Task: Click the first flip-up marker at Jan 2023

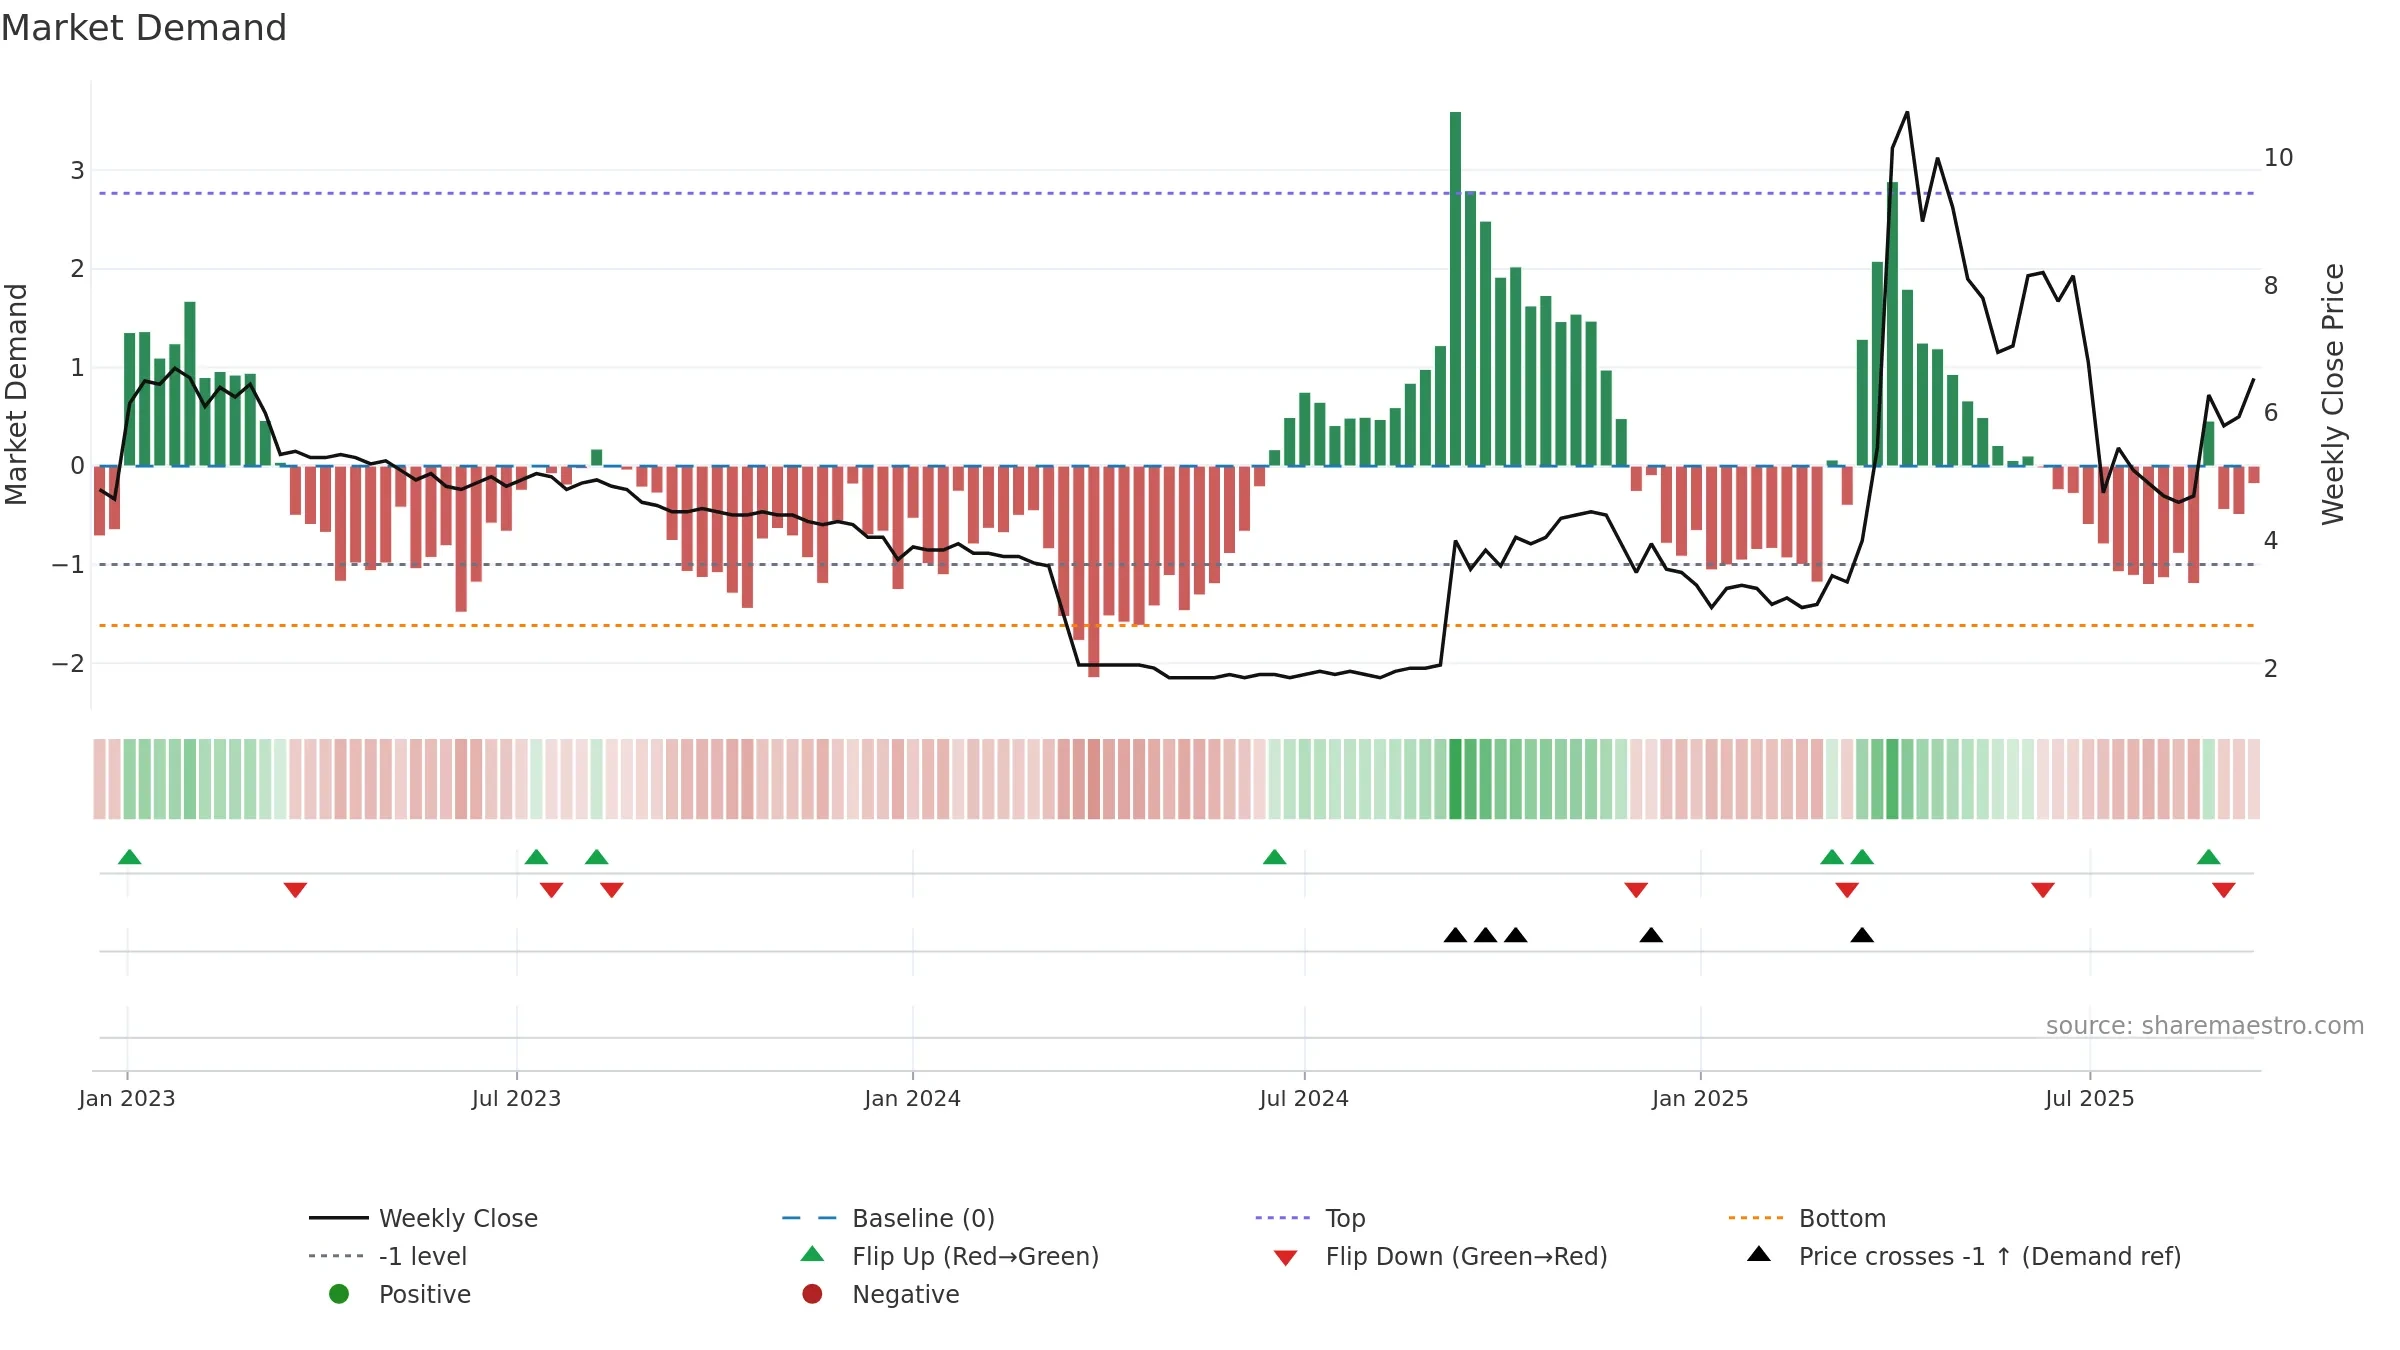Action: click(129, 857)
